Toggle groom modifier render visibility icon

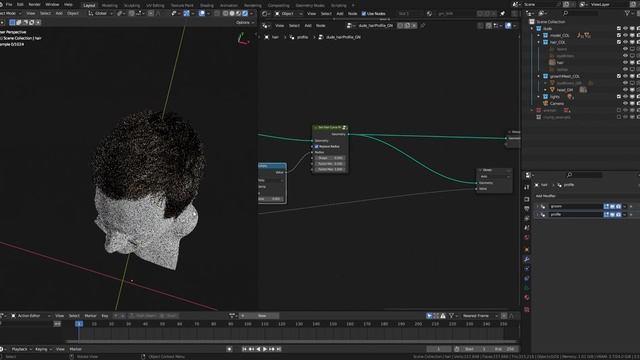click(618, 207)
